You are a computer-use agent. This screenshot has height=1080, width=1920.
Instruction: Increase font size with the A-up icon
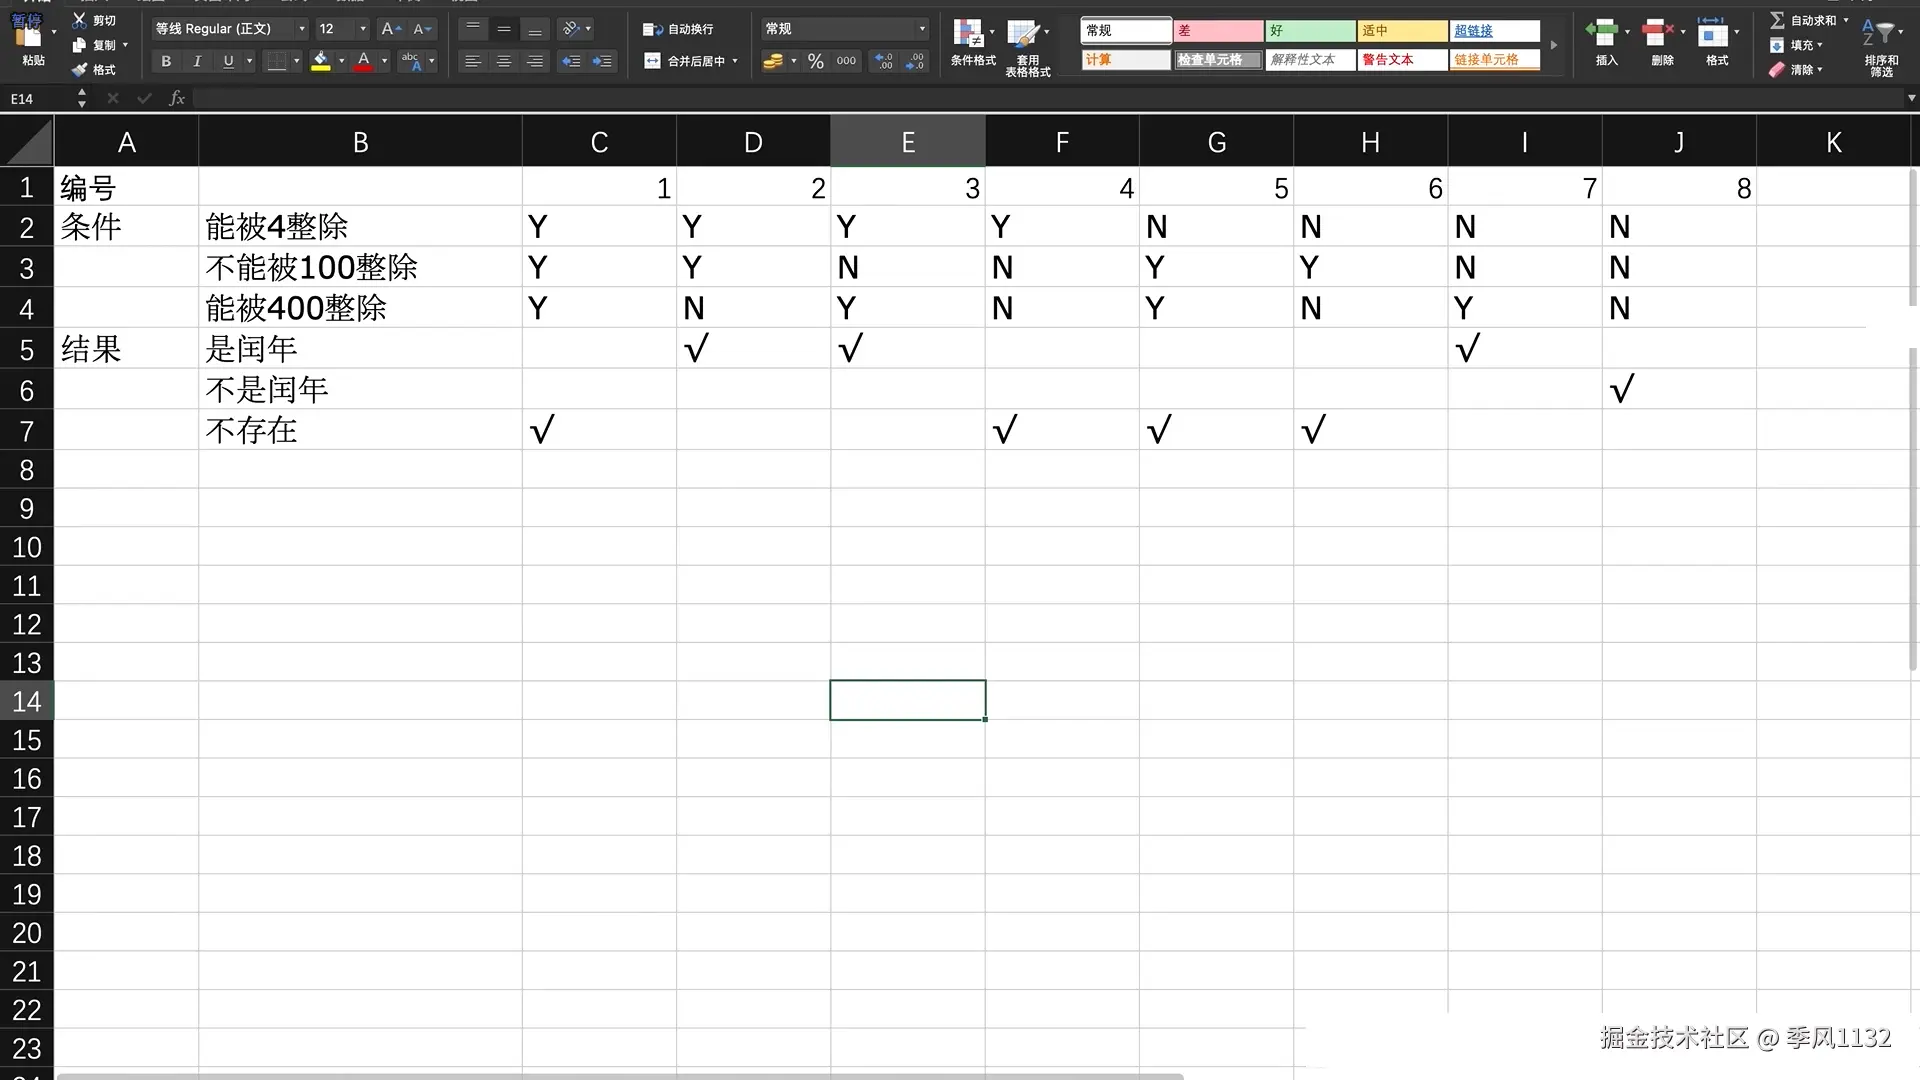click(x=391, y=29)
